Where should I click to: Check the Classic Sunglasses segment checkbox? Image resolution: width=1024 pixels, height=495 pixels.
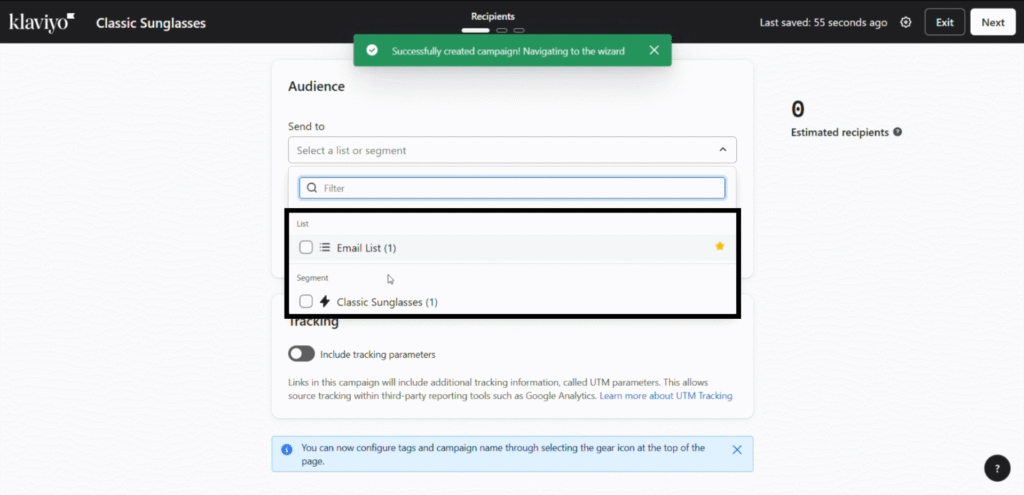306,301
